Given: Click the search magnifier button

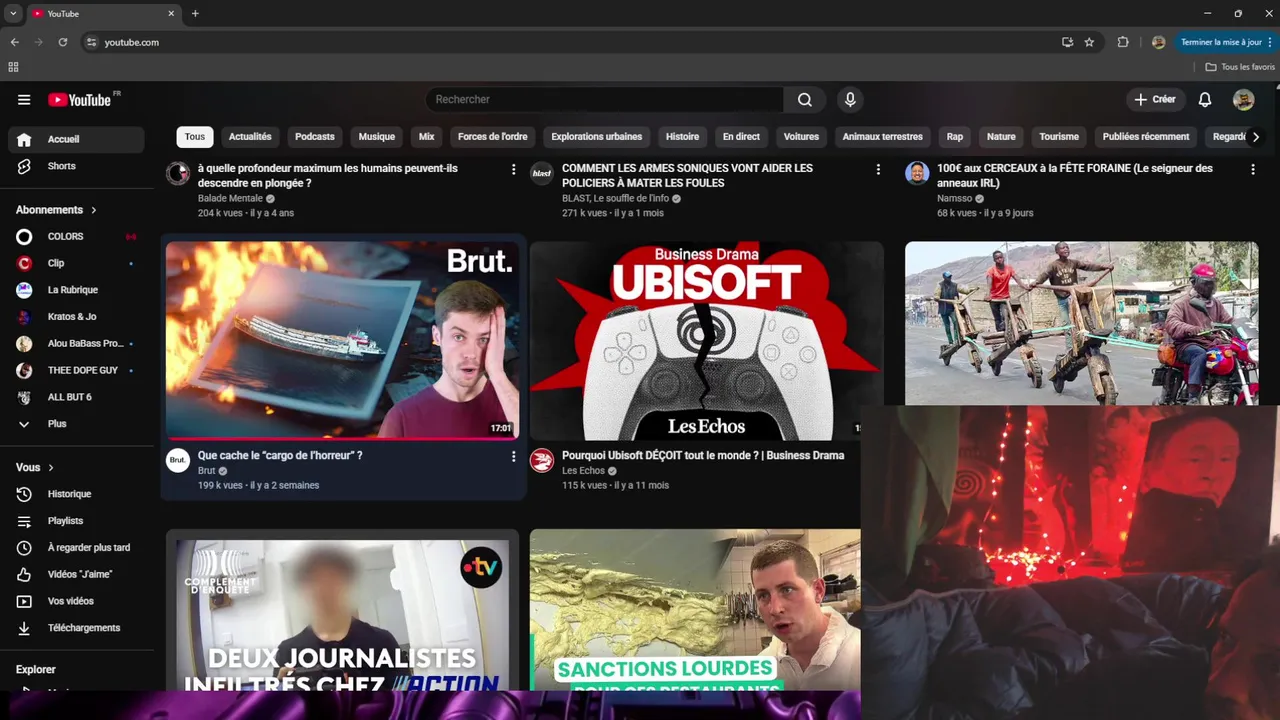Looking at the screenshot, I should [x=805, y=99].
